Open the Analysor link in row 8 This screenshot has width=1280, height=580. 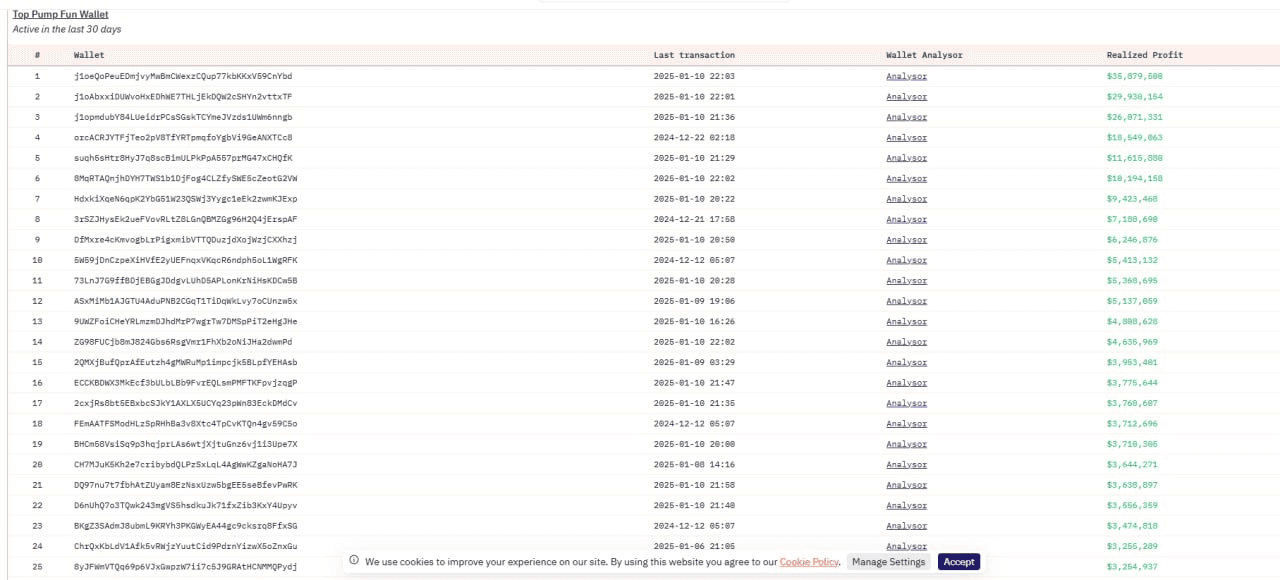pyautogui.click(x=906, y=219)
